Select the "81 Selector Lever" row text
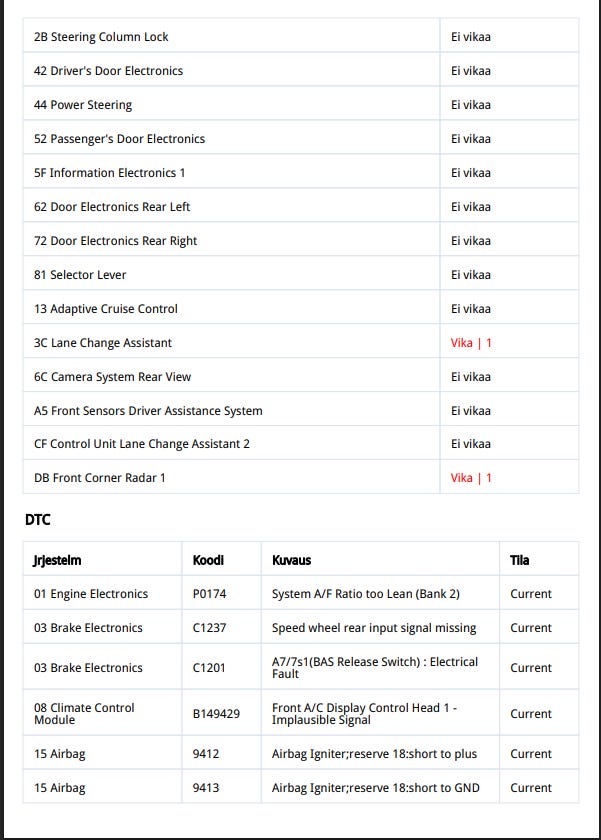 80,275
